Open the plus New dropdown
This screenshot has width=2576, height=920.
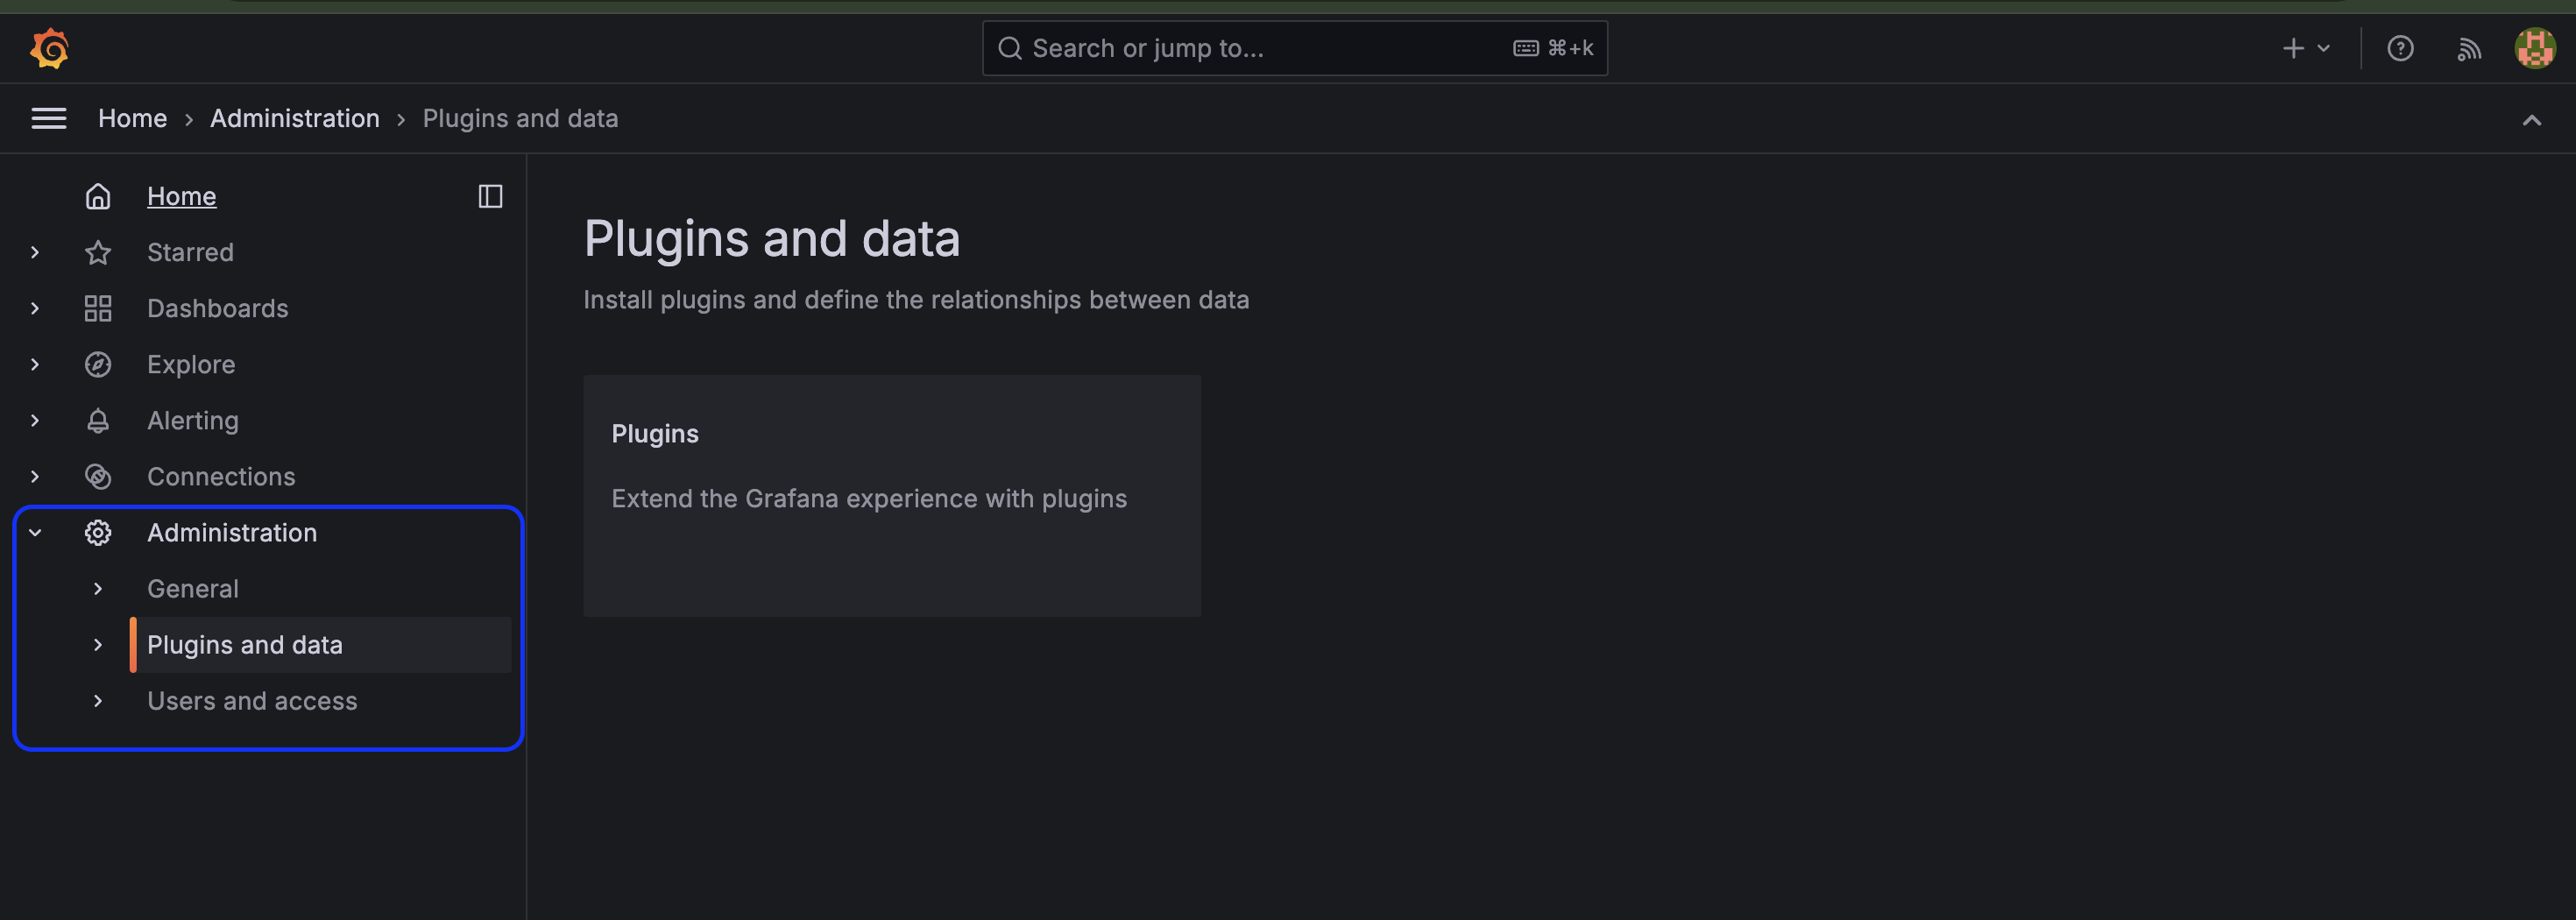(2305, 48)
